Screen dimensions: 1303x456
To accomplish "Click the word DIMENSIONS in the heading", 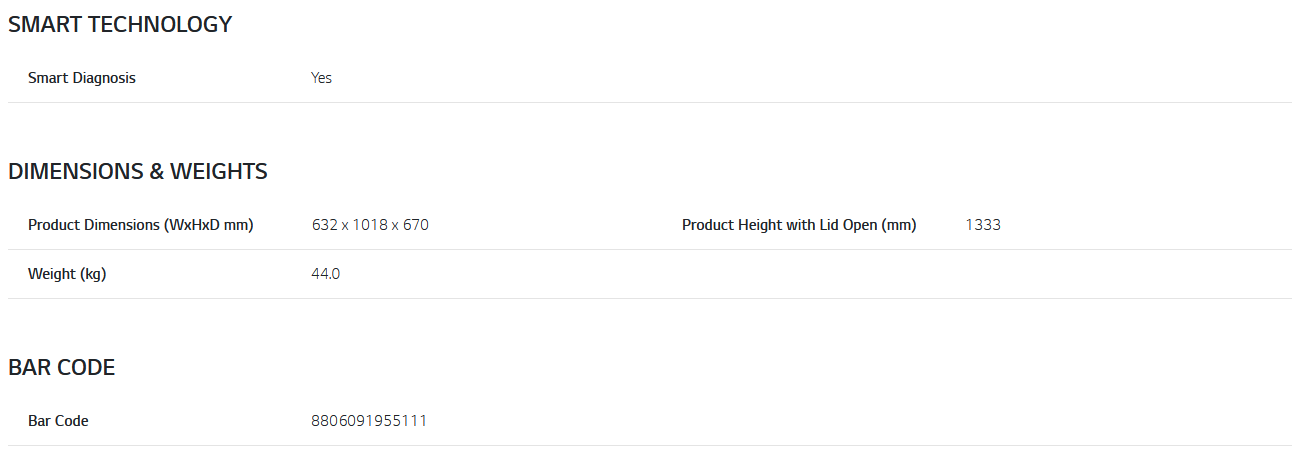I will pos(76,172).
